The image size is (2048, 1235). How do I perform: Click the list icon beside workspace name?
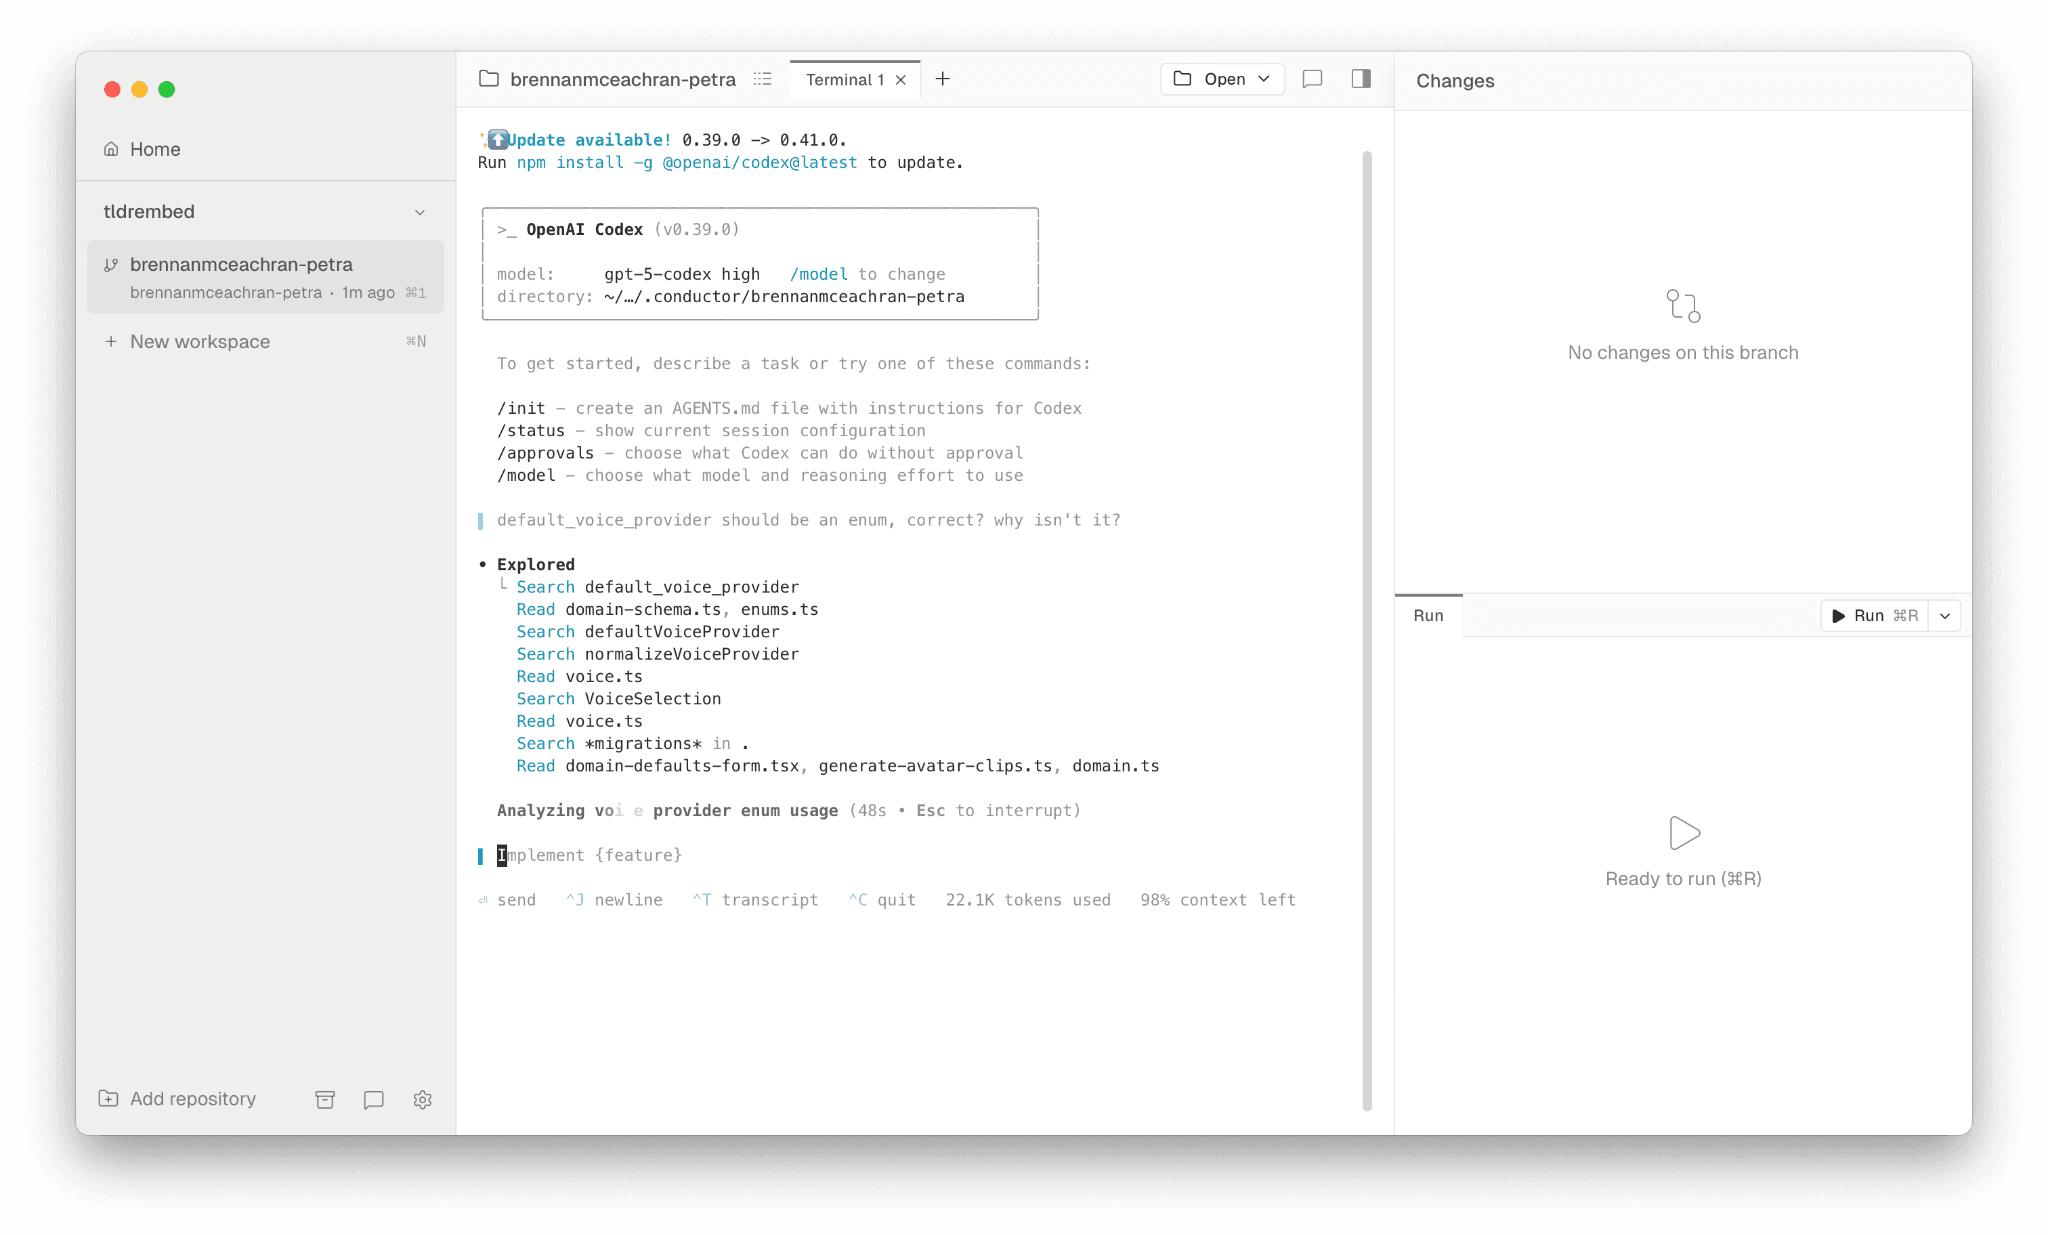763,79
